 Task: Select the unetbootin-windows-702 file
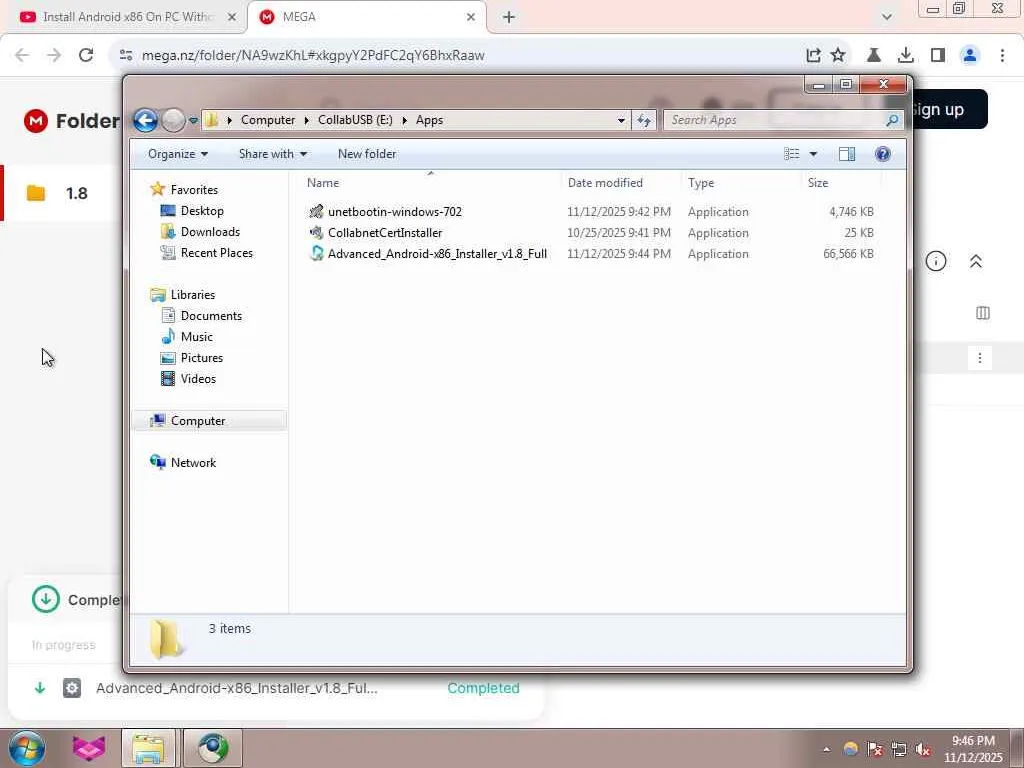394,212
